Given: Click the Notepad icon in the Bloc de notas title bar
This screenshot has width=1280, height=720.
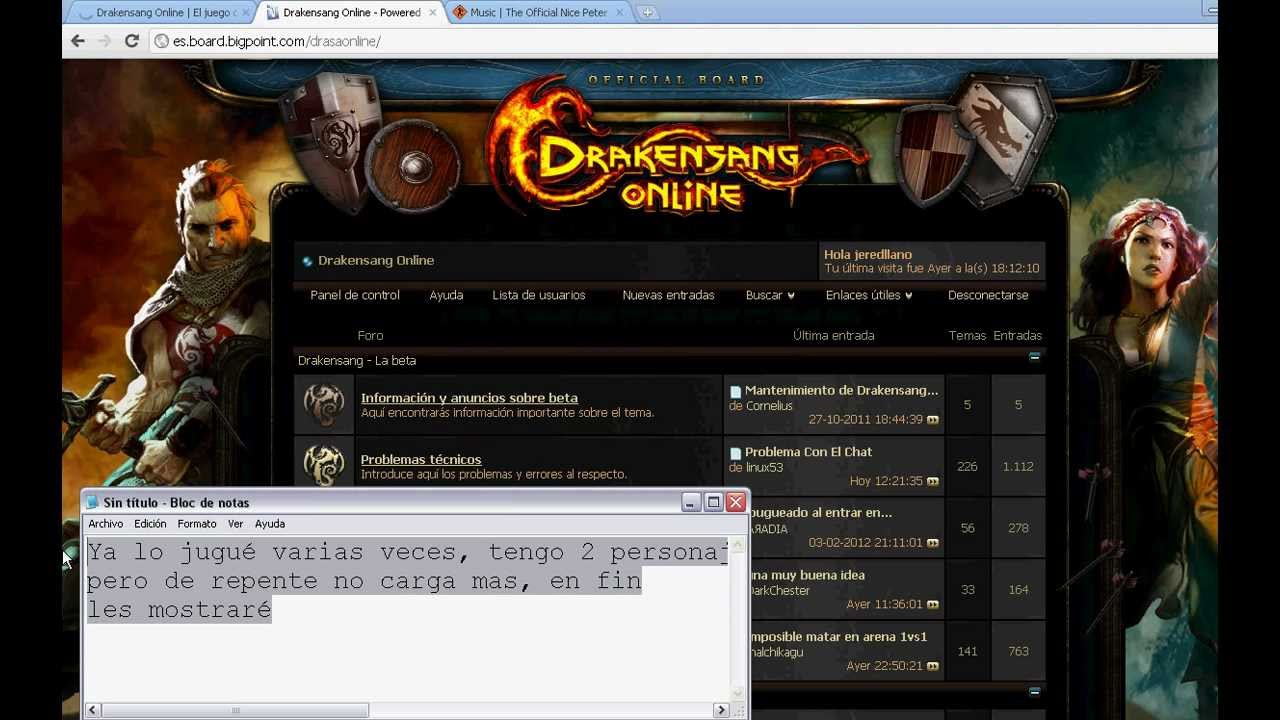Looking at the screenshot, I should click(x=93, y=502).
